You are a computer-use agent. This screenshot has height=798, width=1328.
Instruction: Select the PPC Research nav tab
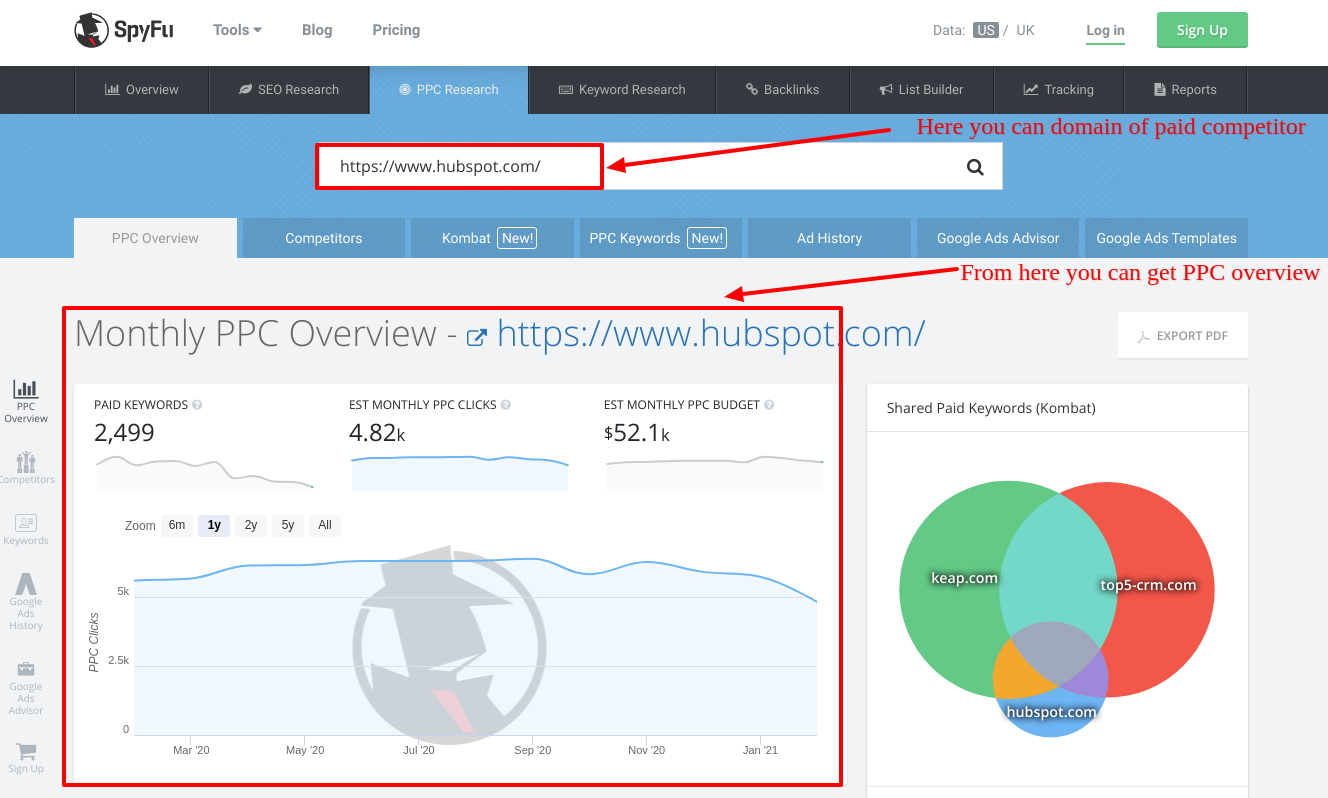coord(449,90)
